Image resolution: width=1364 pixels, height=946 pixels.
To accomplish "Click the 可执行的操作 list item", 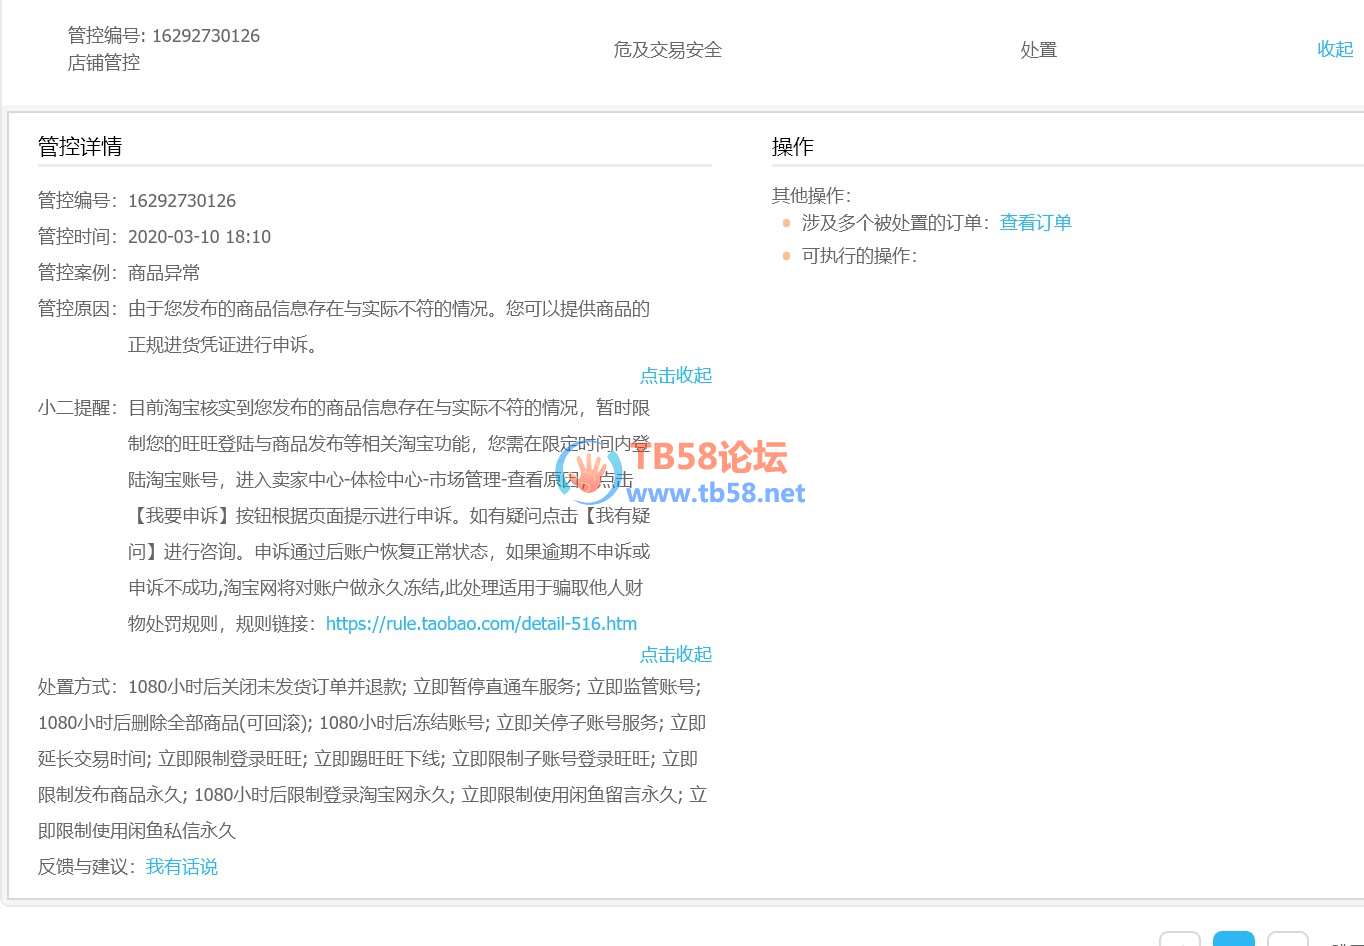I will (859, 255).
